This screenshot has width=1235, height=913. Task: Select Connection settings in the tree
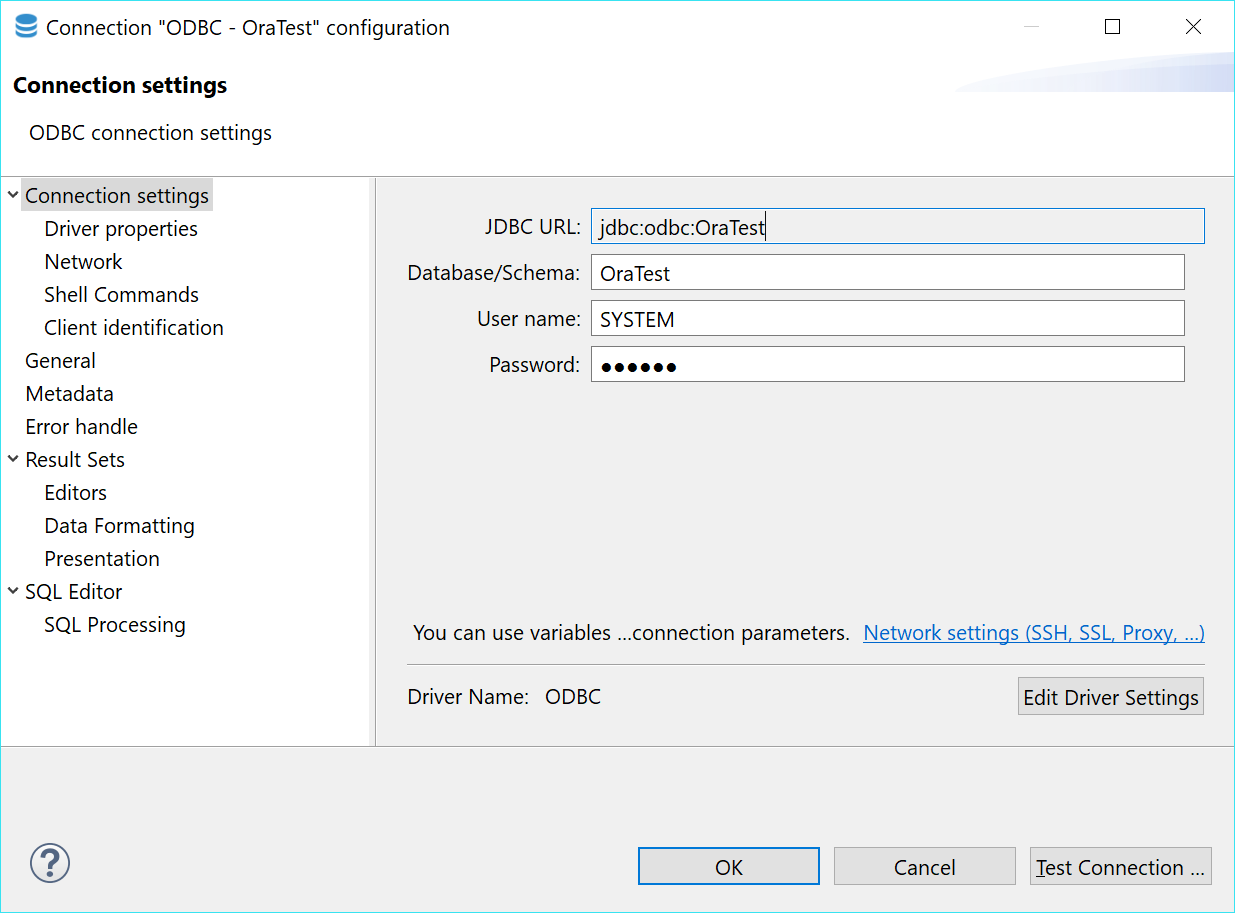(117, 195)
